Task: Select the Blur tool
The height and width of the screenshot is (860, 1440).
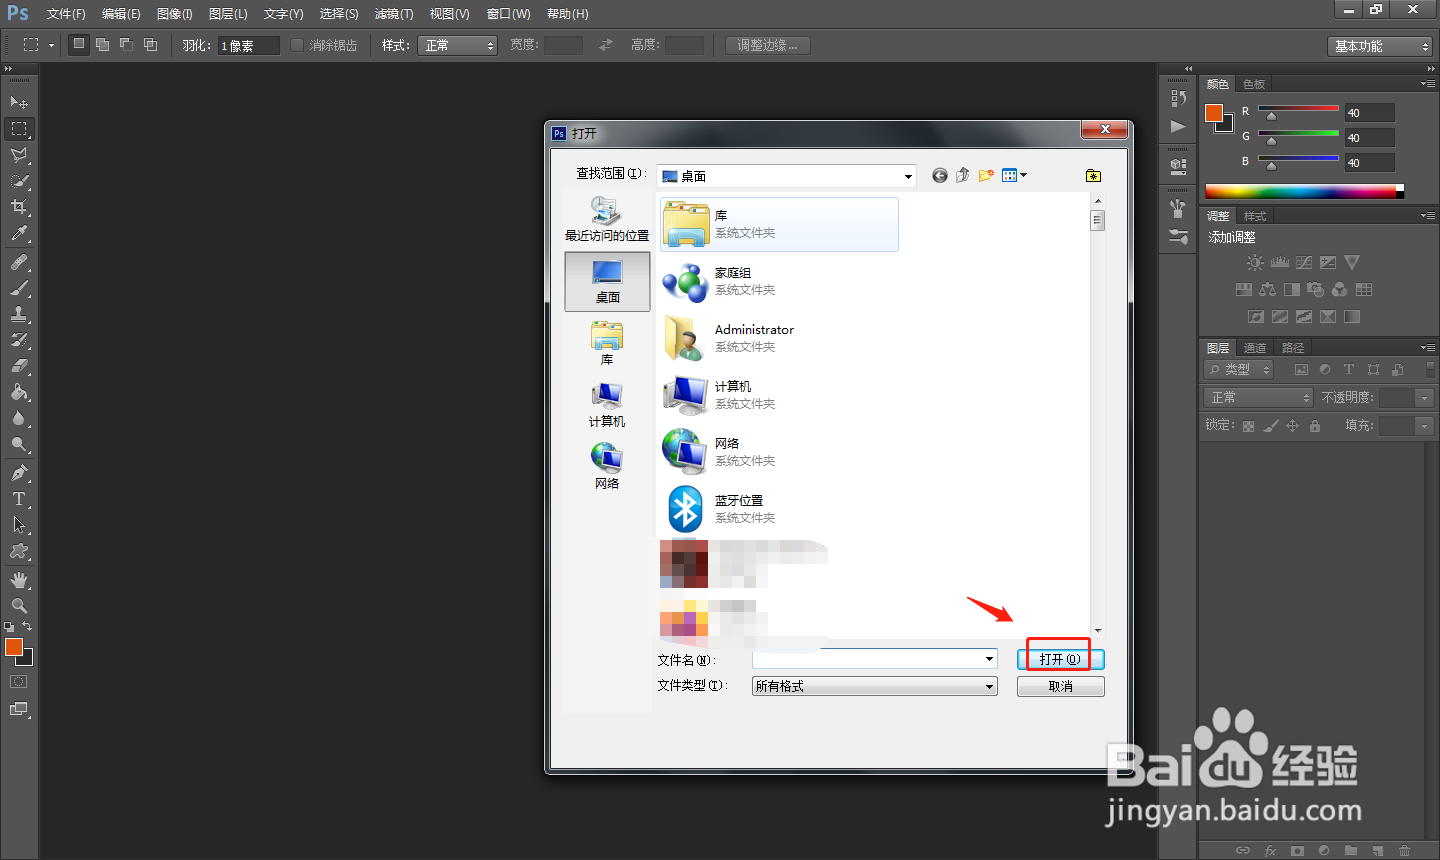Action: click(19, 418)
